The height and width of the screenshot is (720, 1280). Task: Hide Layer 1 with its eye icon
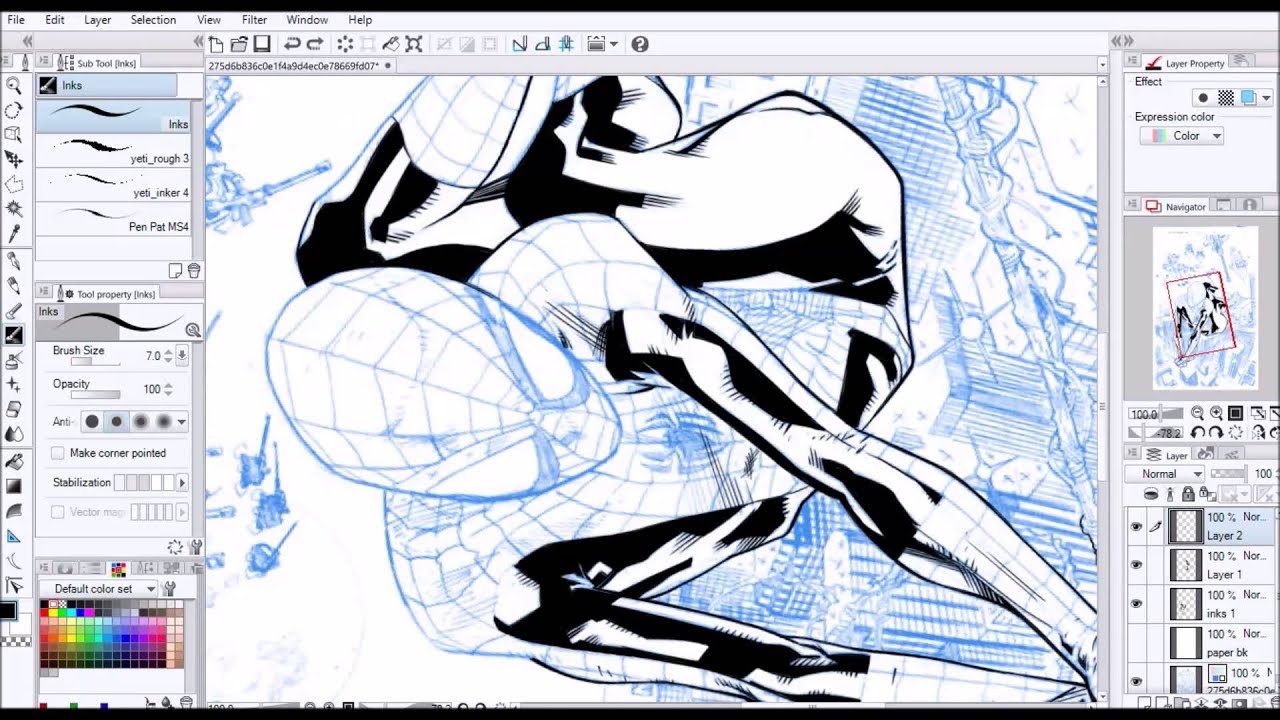pyautogui.click(x=1136, y=565)
